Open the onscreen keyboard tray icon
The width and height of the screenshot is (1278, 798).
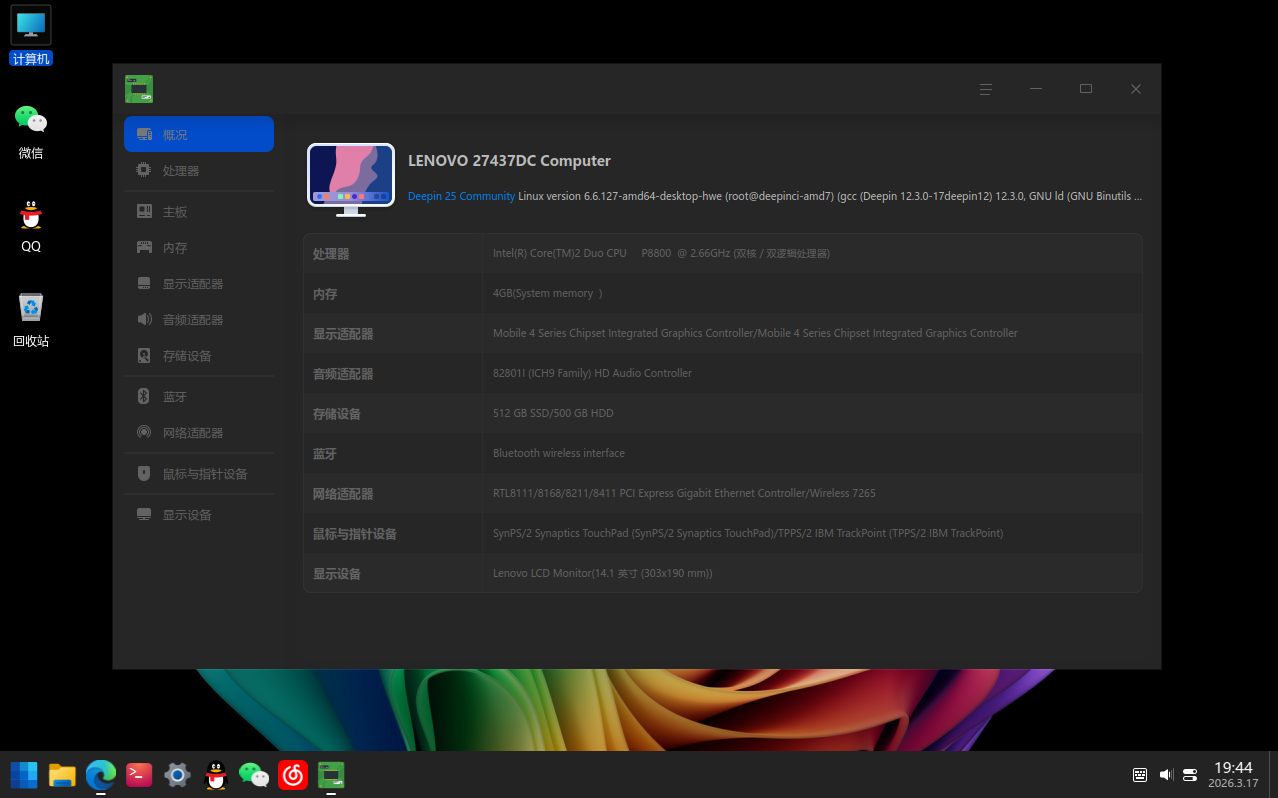click(1140, 775)
